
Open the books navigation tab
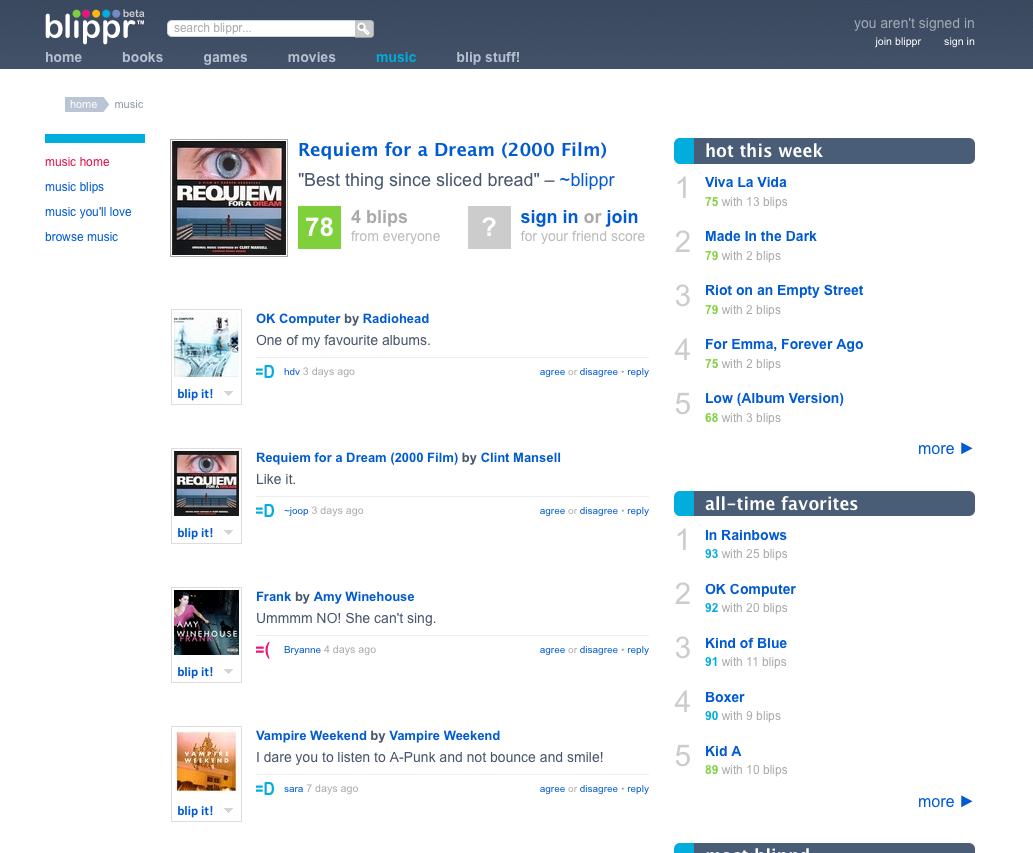[x=142, y=57]
